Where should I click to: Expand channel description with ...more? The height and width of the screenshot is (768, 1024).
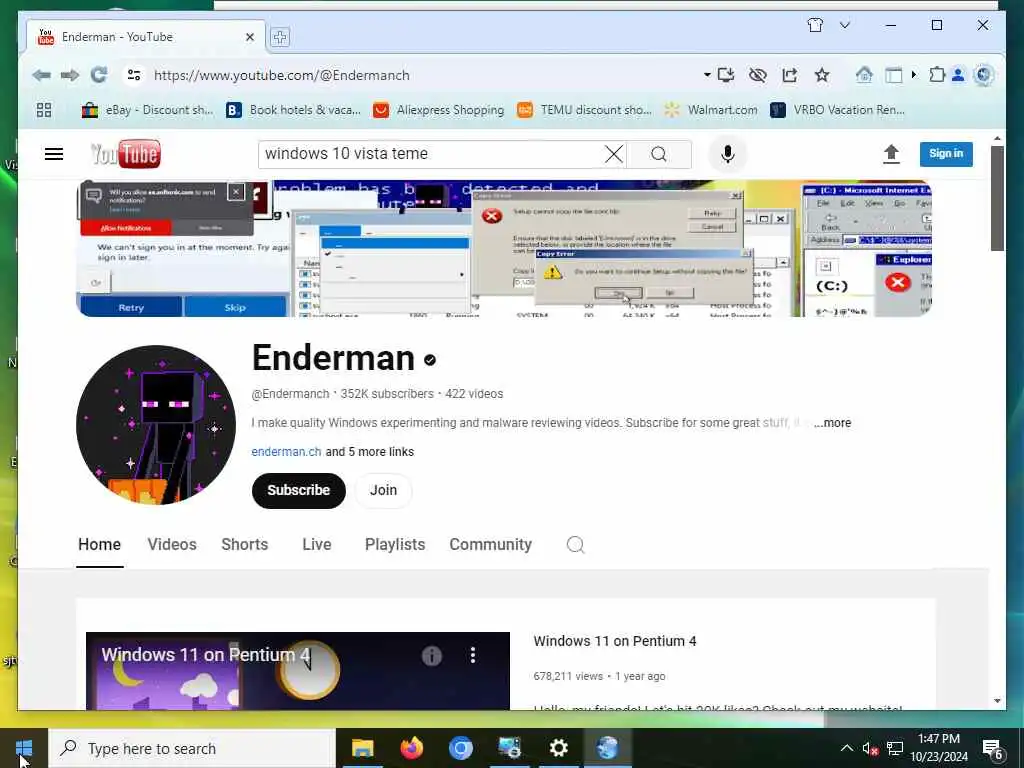832,423
